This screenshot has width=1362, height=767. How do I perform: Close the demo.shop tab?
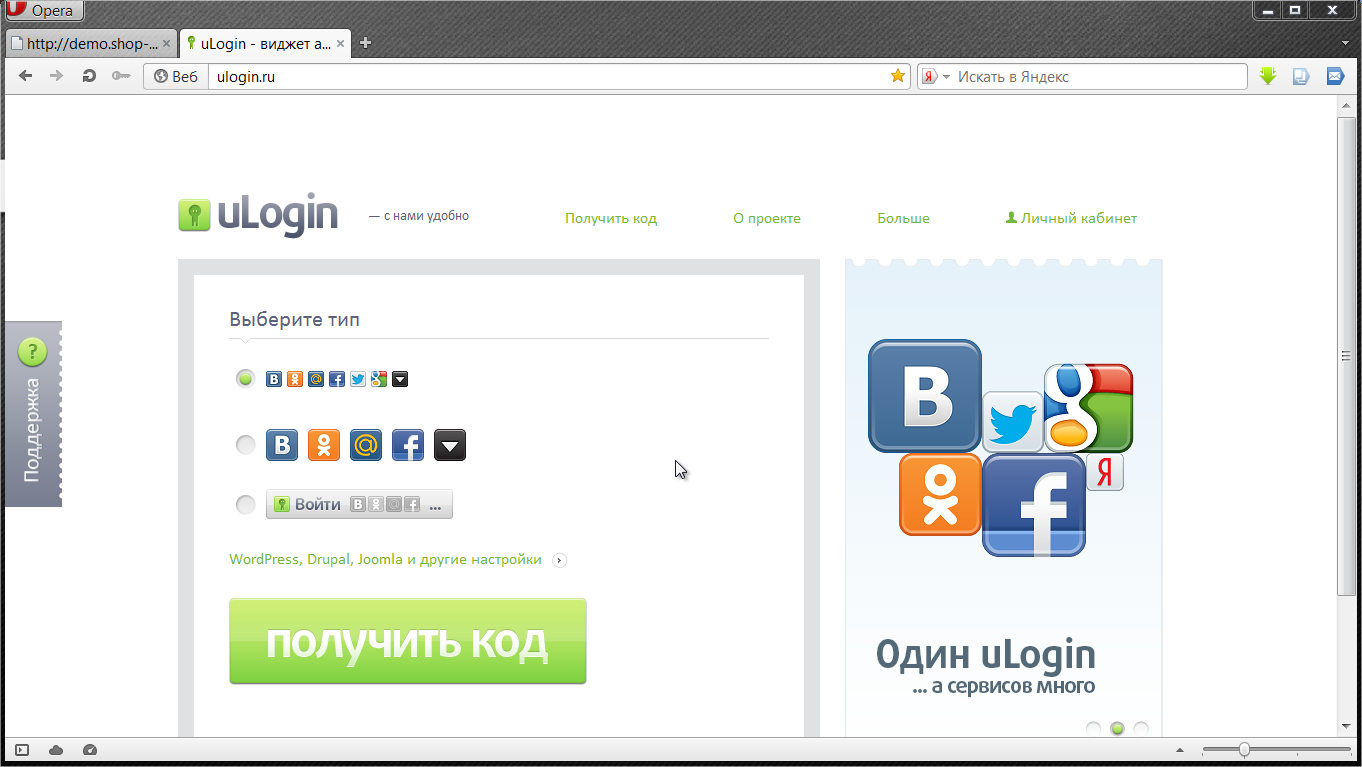pos(166,44)
